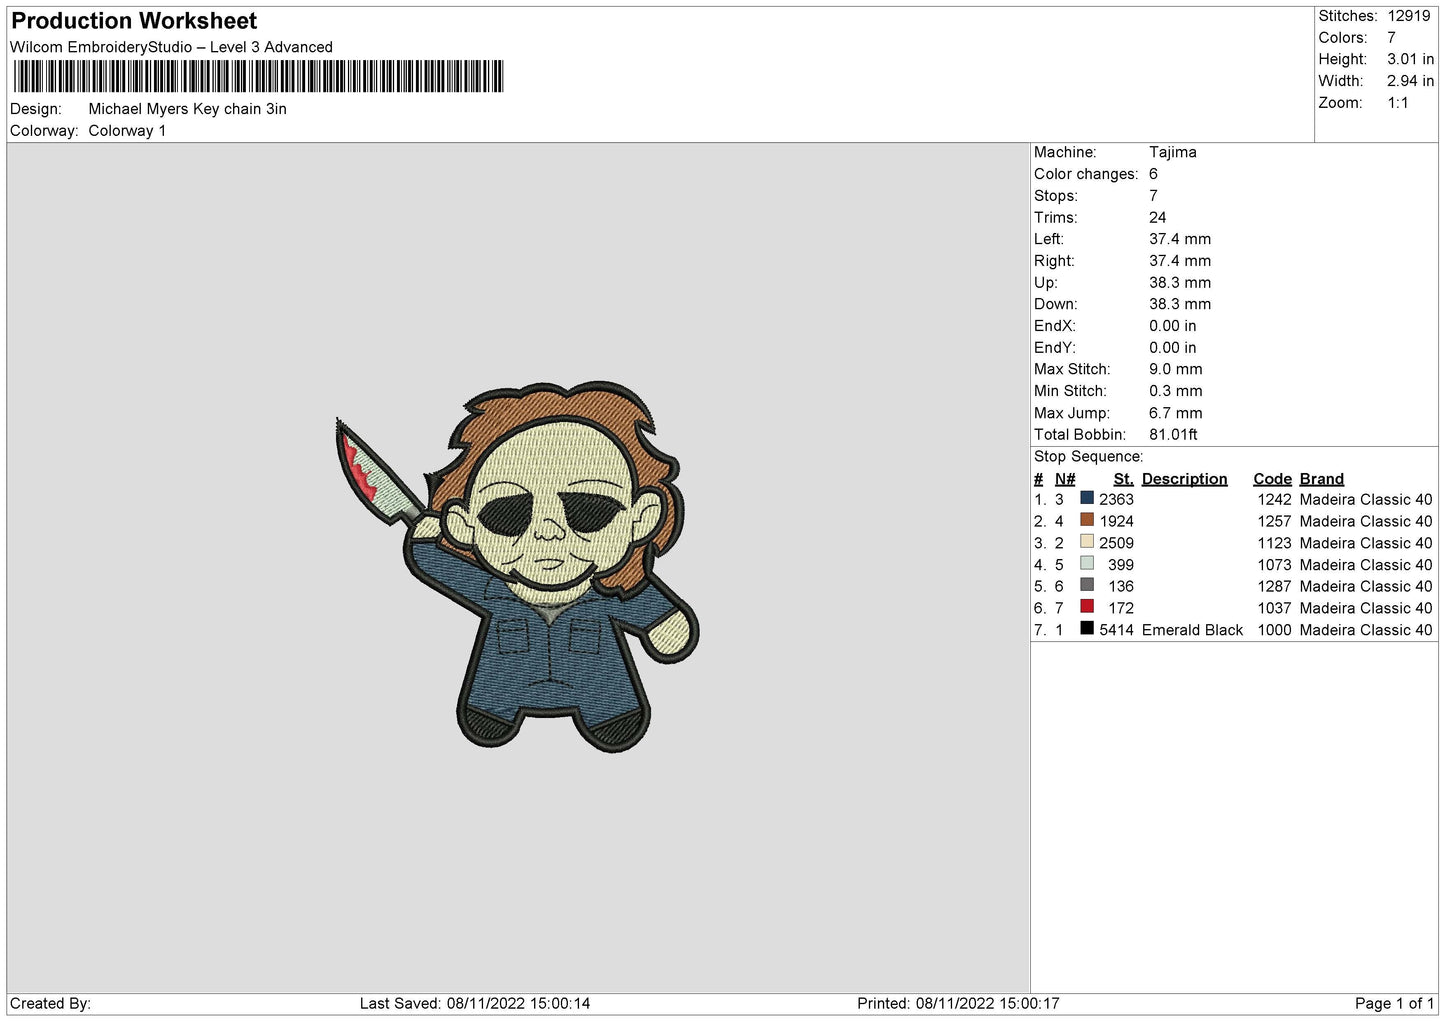Click the Max Jump value '6.7 mm'

coord(1175,413)
